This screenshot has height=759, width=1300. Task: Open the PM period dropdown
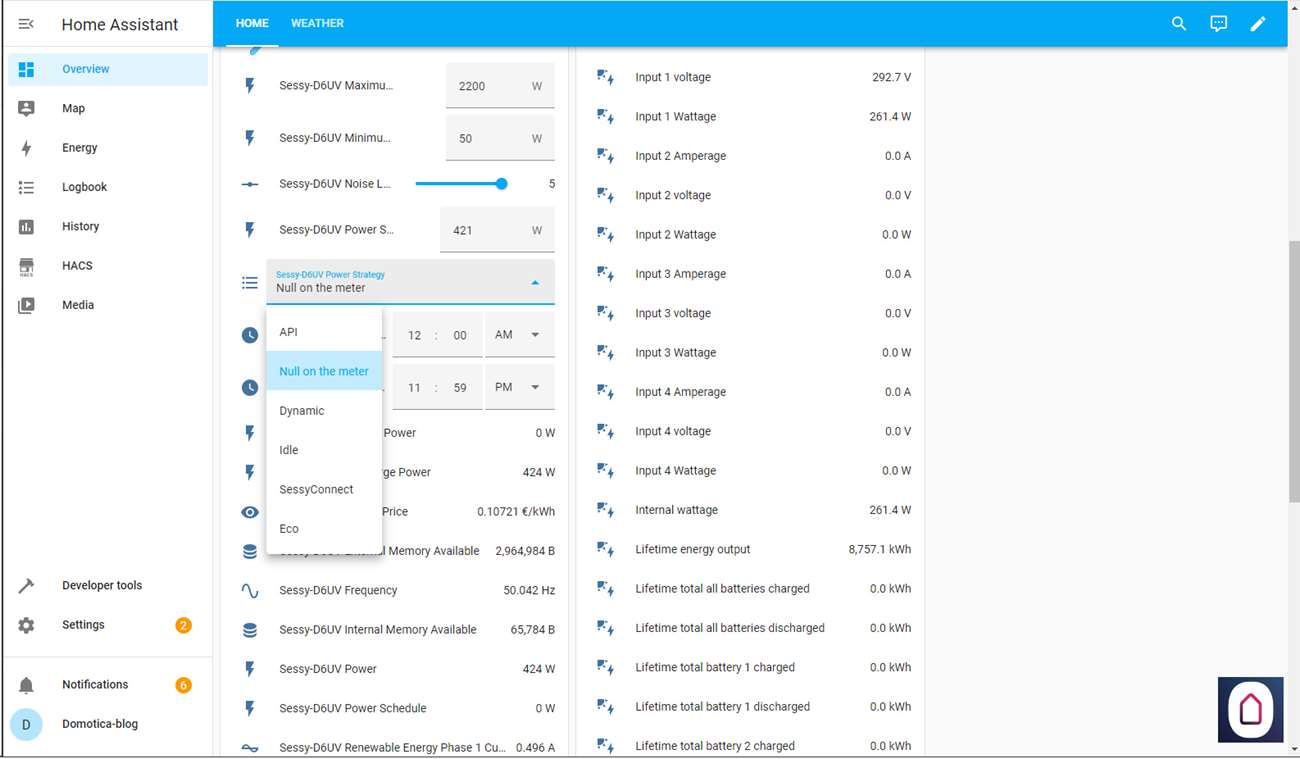pyautogui.click(x=519, y=387)
